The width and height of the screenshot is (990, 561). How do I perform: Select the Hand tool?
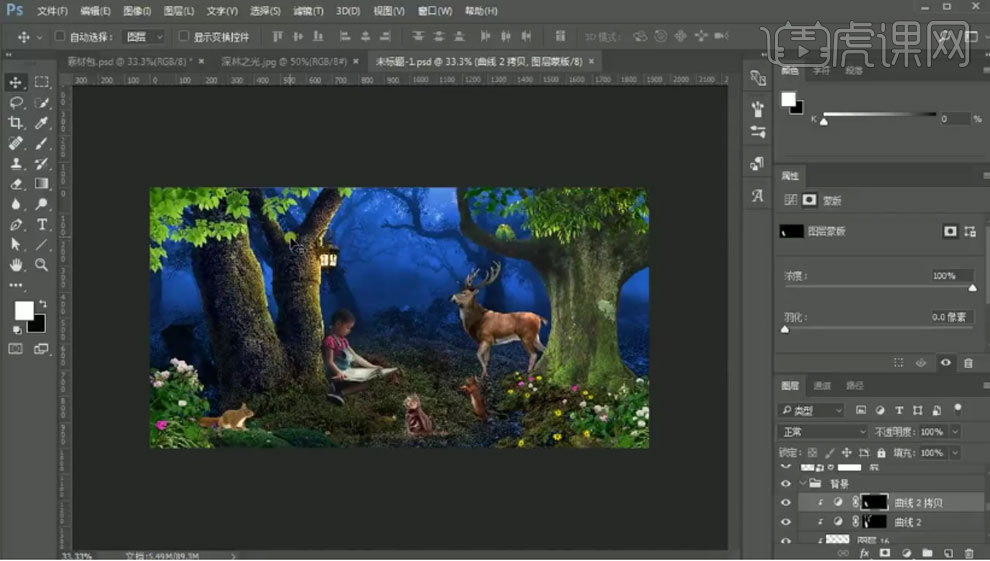tap(16, 265)
